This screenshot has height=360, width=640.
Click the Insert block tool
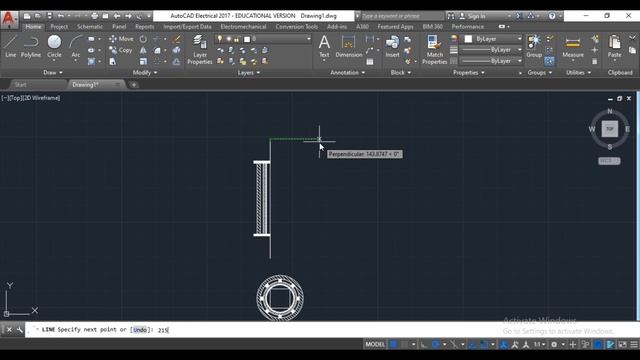(x=392, y=47)
